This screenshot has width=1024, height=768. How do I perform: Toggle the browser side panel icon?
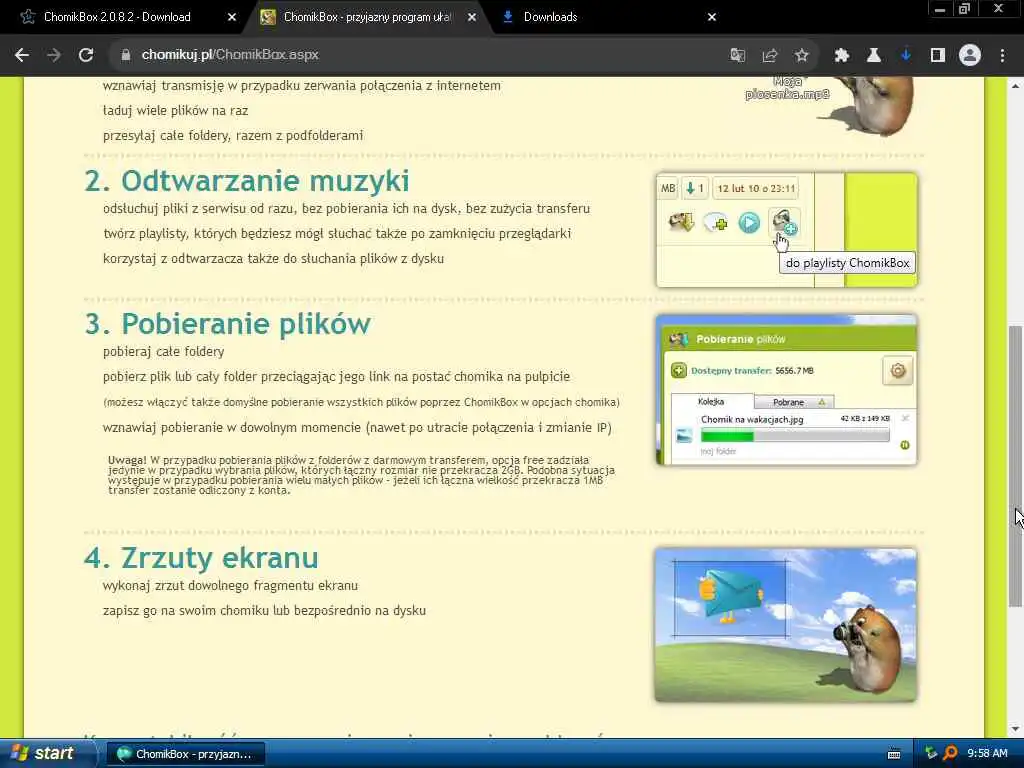pyautogui.click(x=938, y=56)
